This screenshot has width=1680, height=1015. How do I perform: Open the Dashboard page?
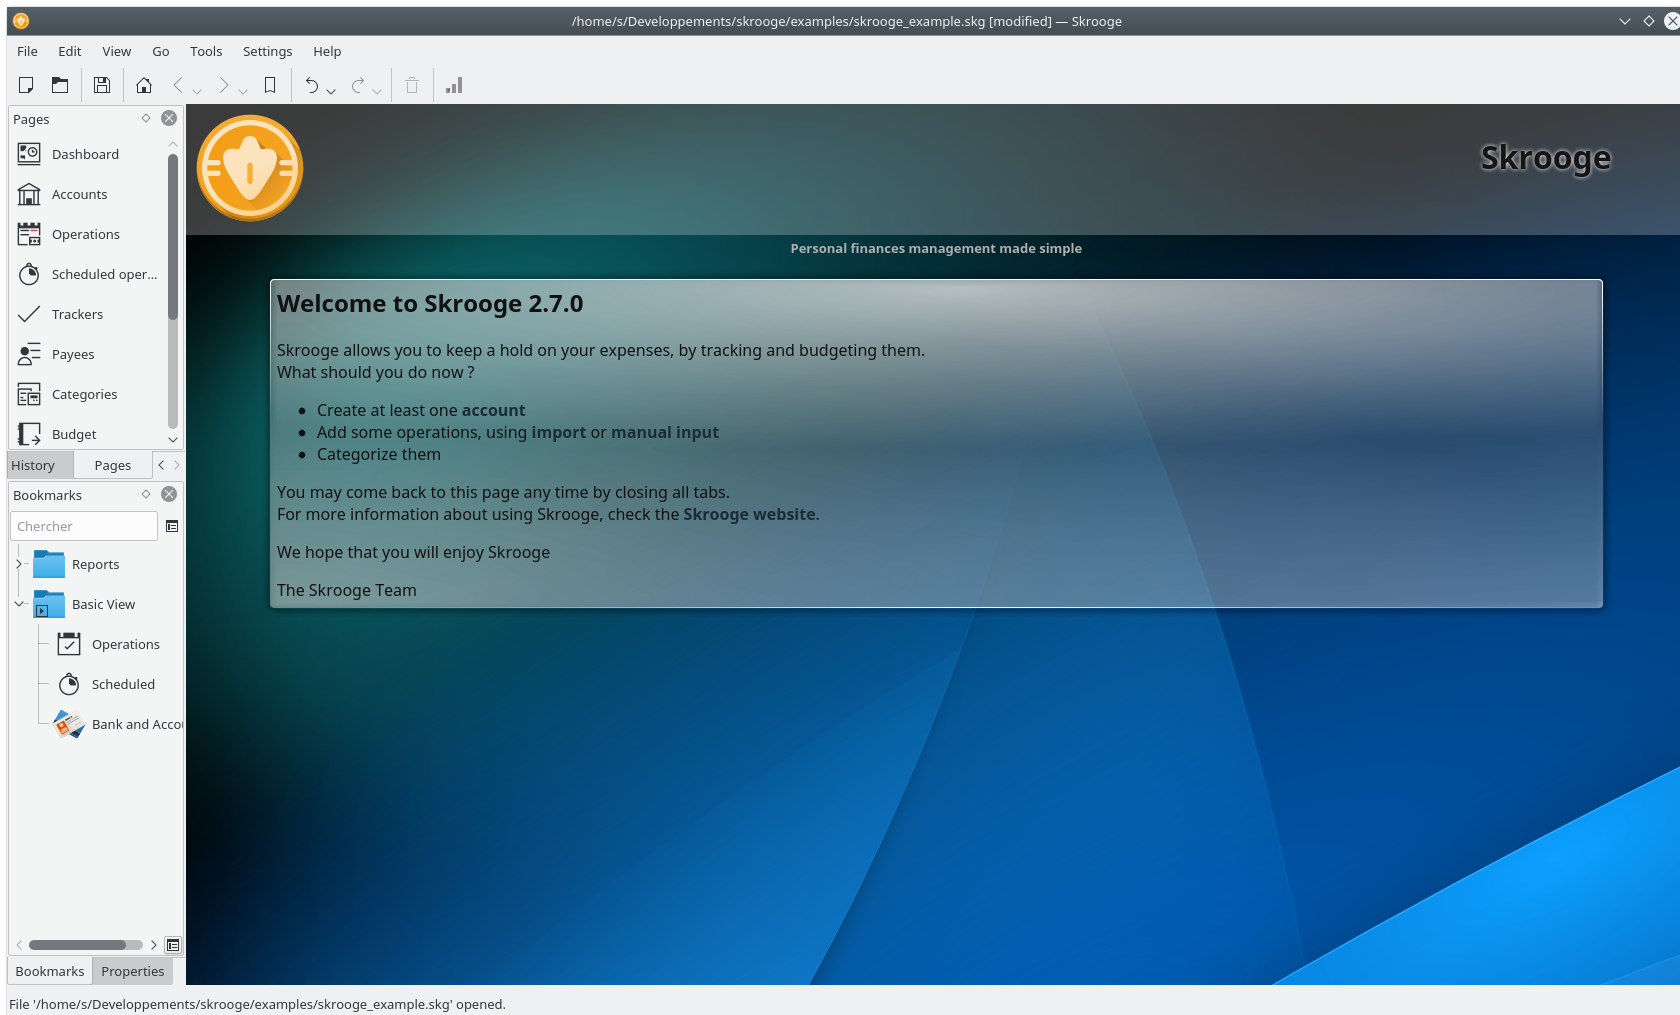(x=85, y=154)
